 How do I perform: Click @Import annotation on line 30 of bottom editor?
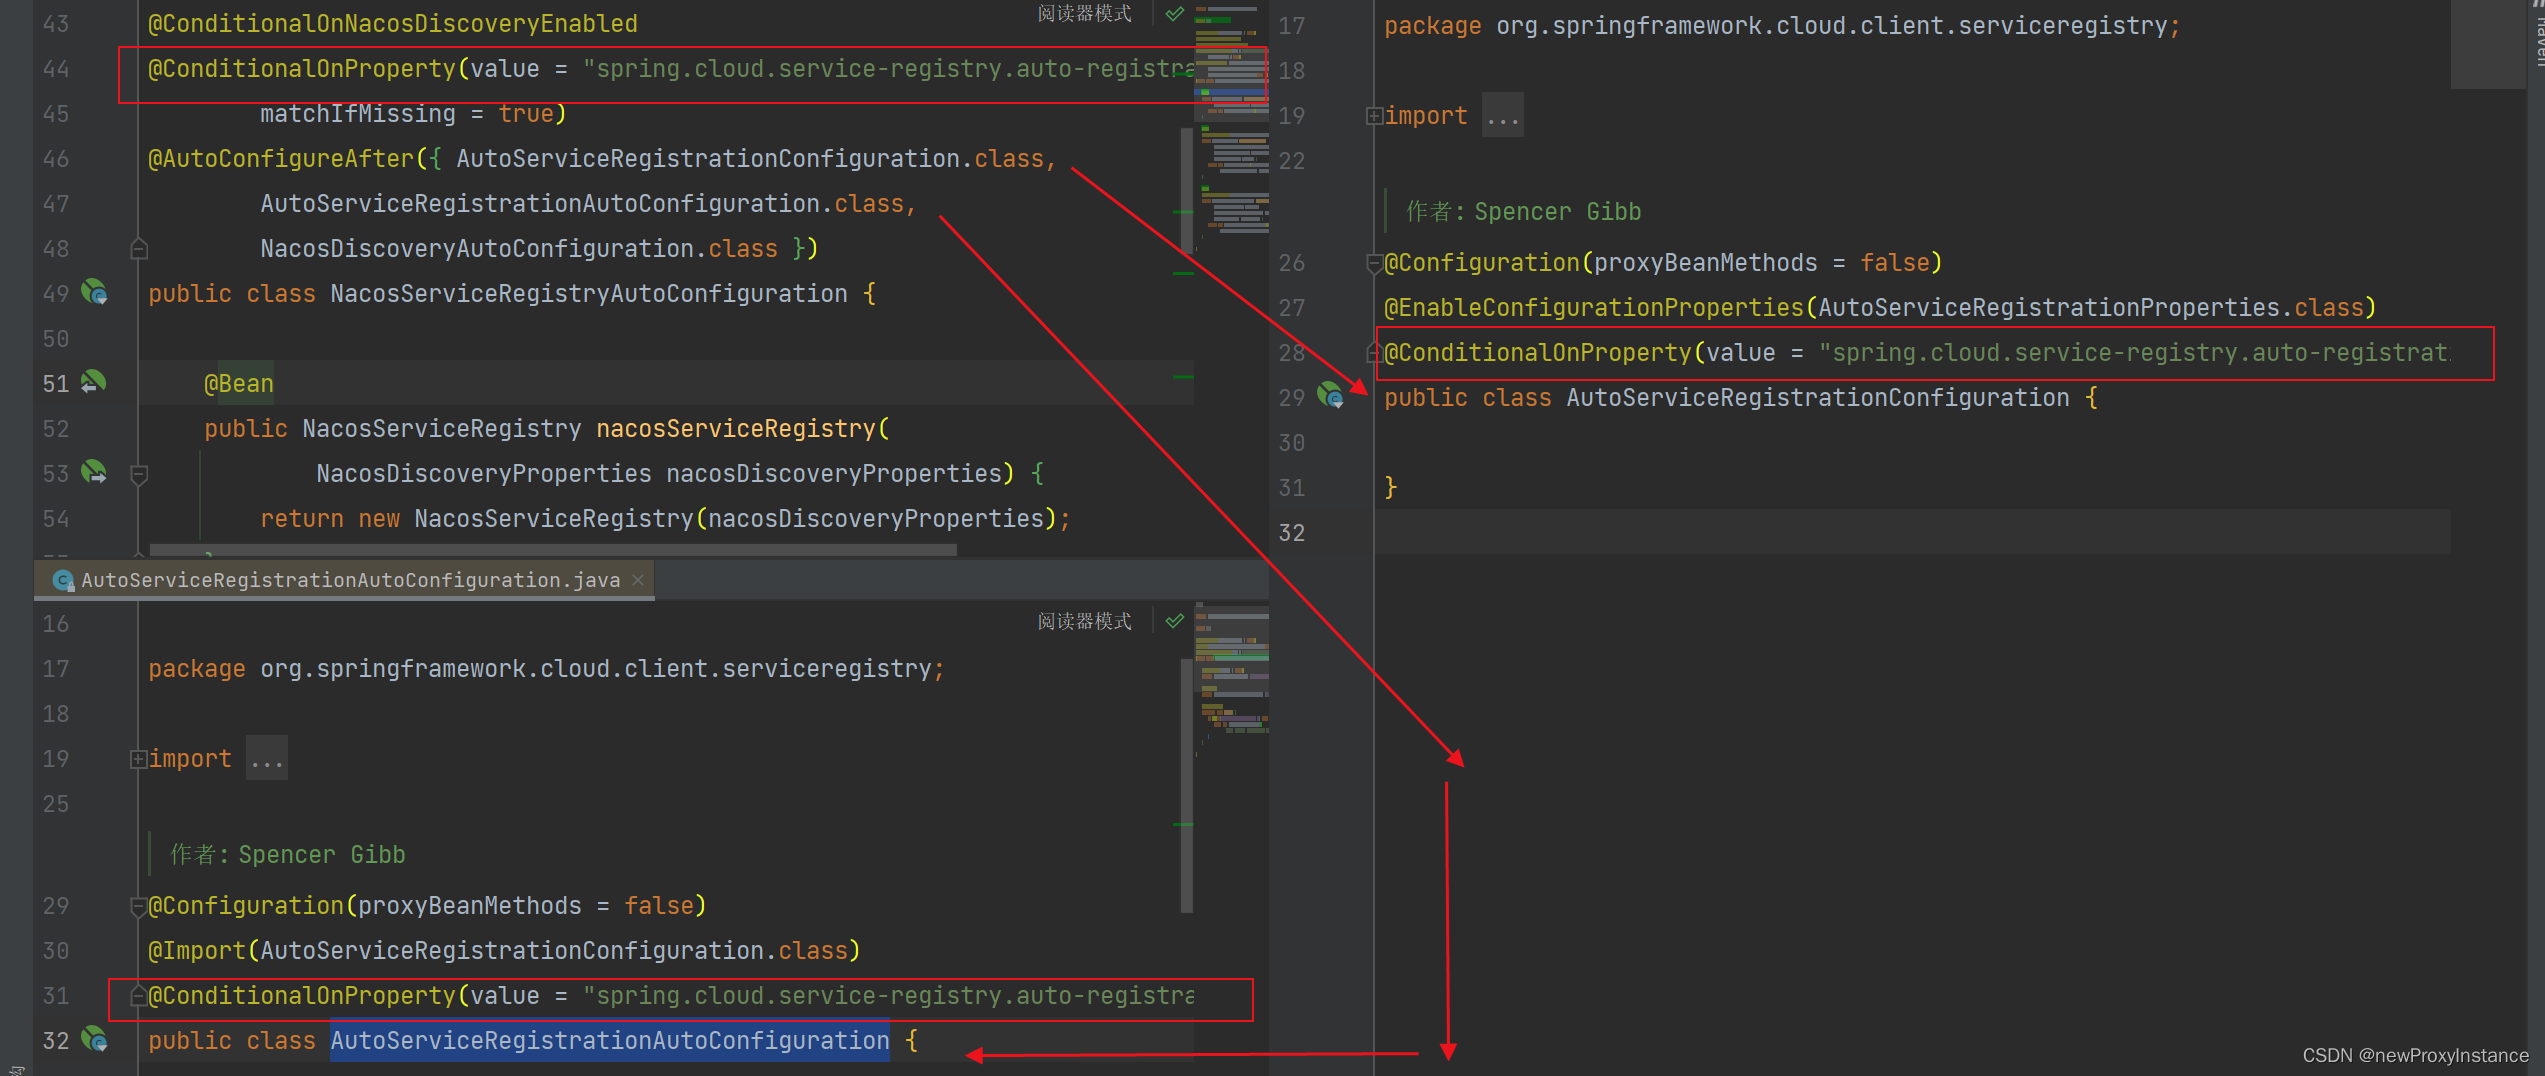coord(197,950)
